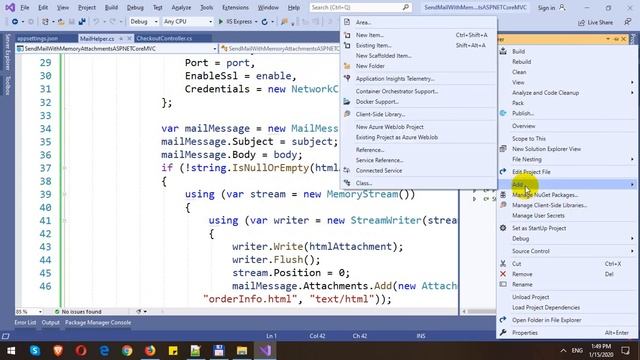Expand the View submenu
The image size is (640, 360).
[x=632, y=82]
